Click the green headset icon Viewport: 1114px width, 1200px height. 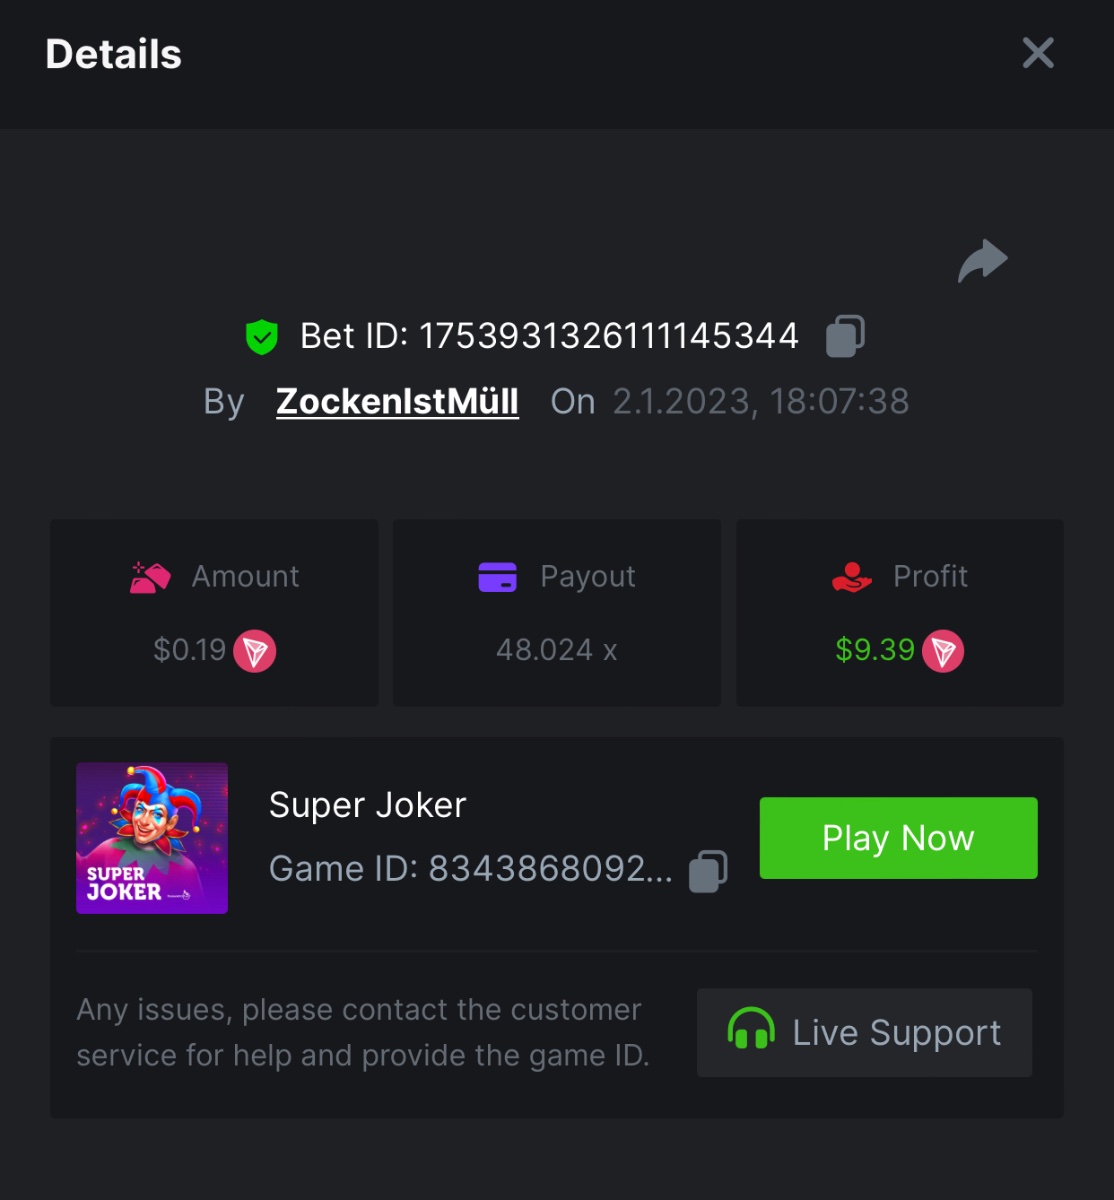751,1032
